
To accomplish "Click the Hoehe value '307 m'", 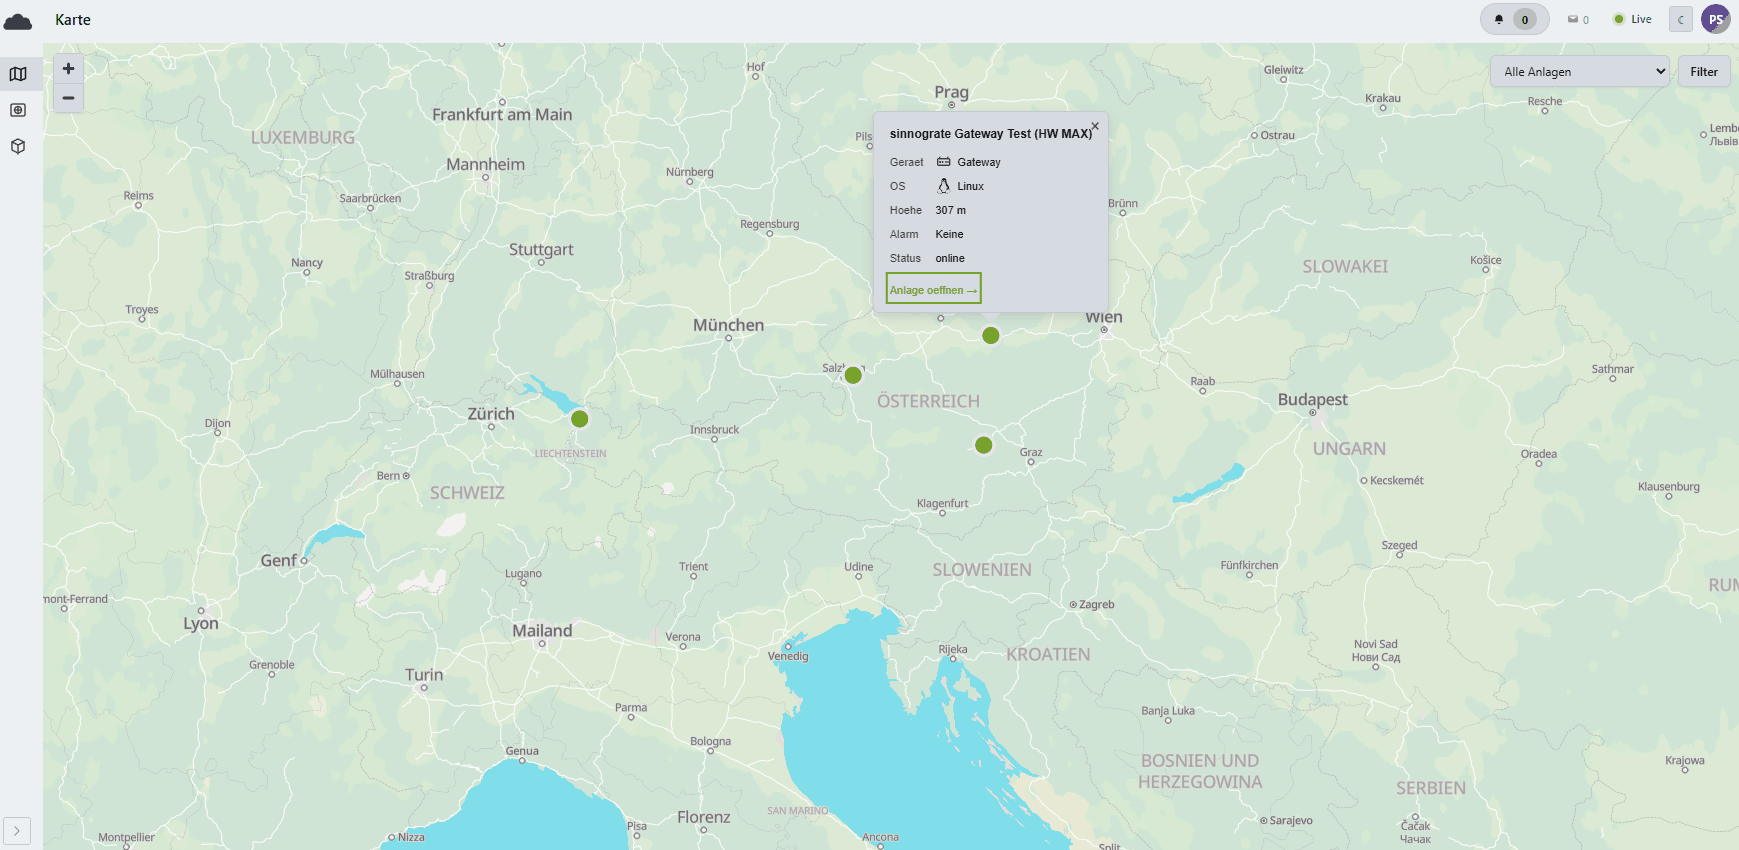I will coord(951,210).
